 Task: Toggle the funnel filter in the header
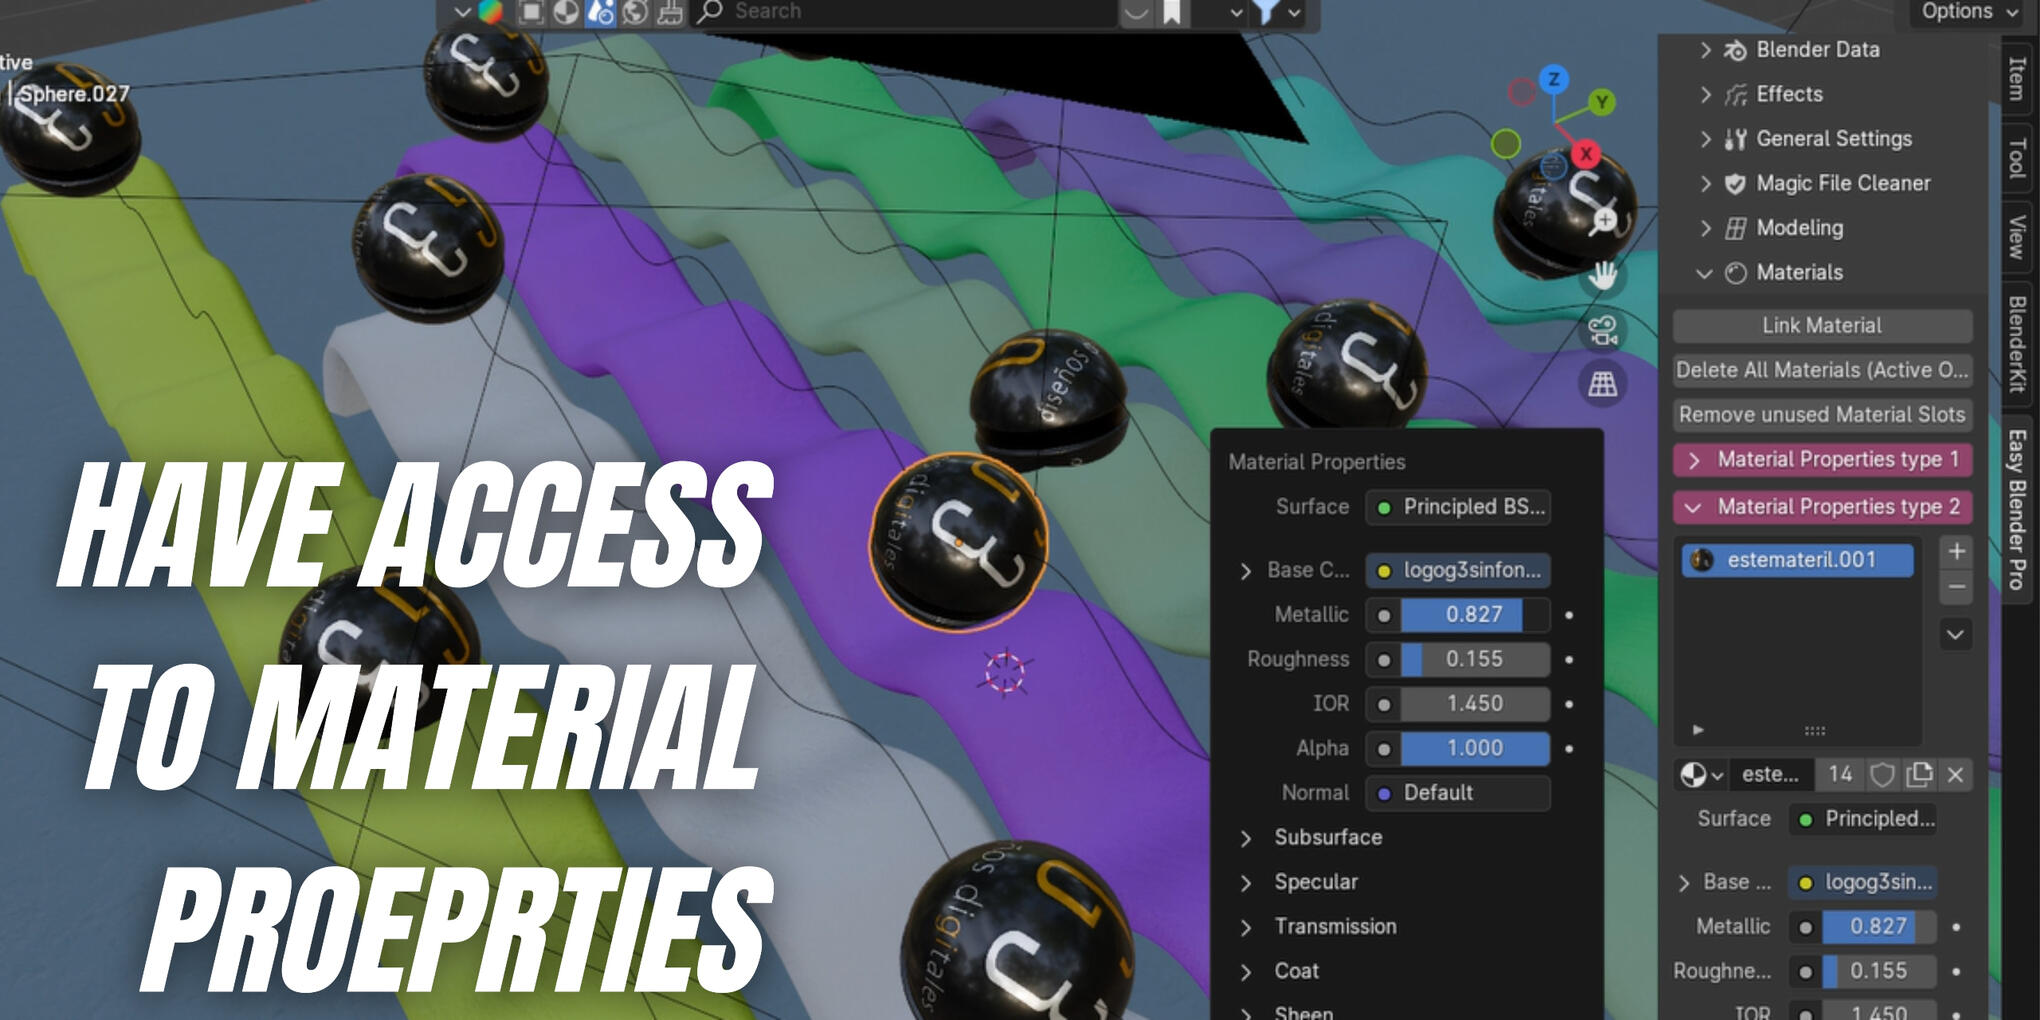coord(1265,12)
